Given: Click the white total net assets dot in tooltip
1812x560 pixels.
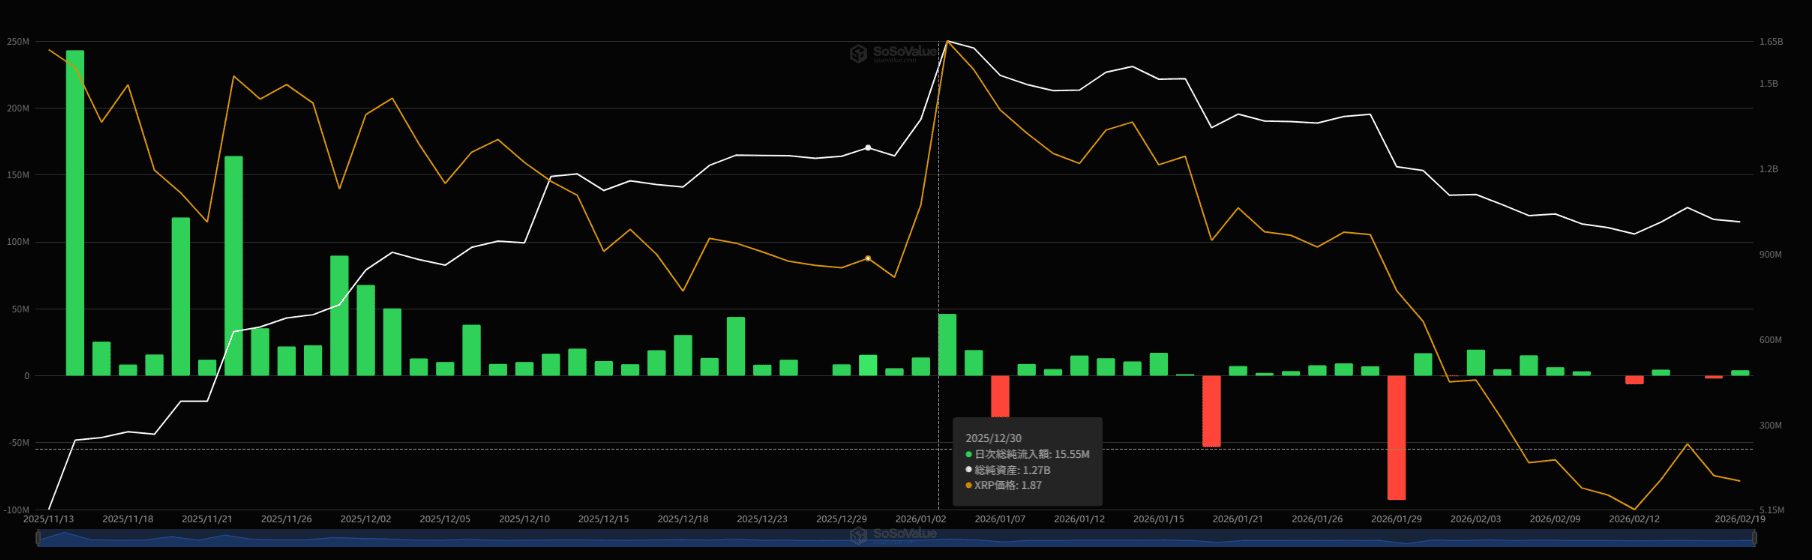Looking at the screenshot, I should click(x=969, y=470).
